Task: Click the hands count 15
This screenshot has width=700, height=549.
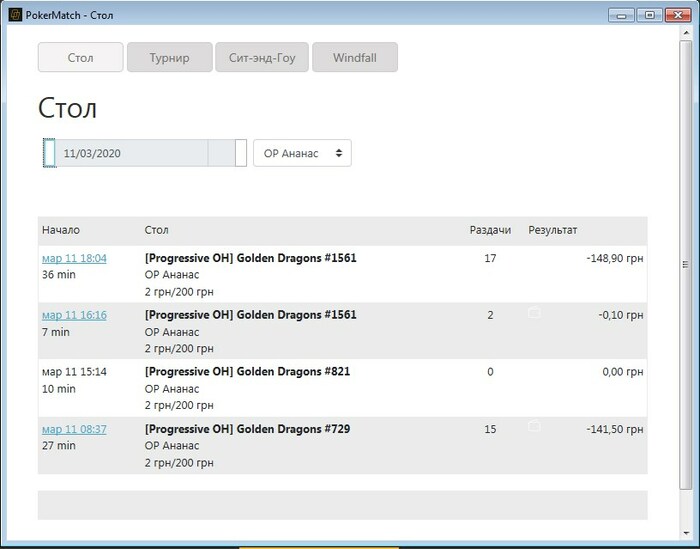Action: 490,429
